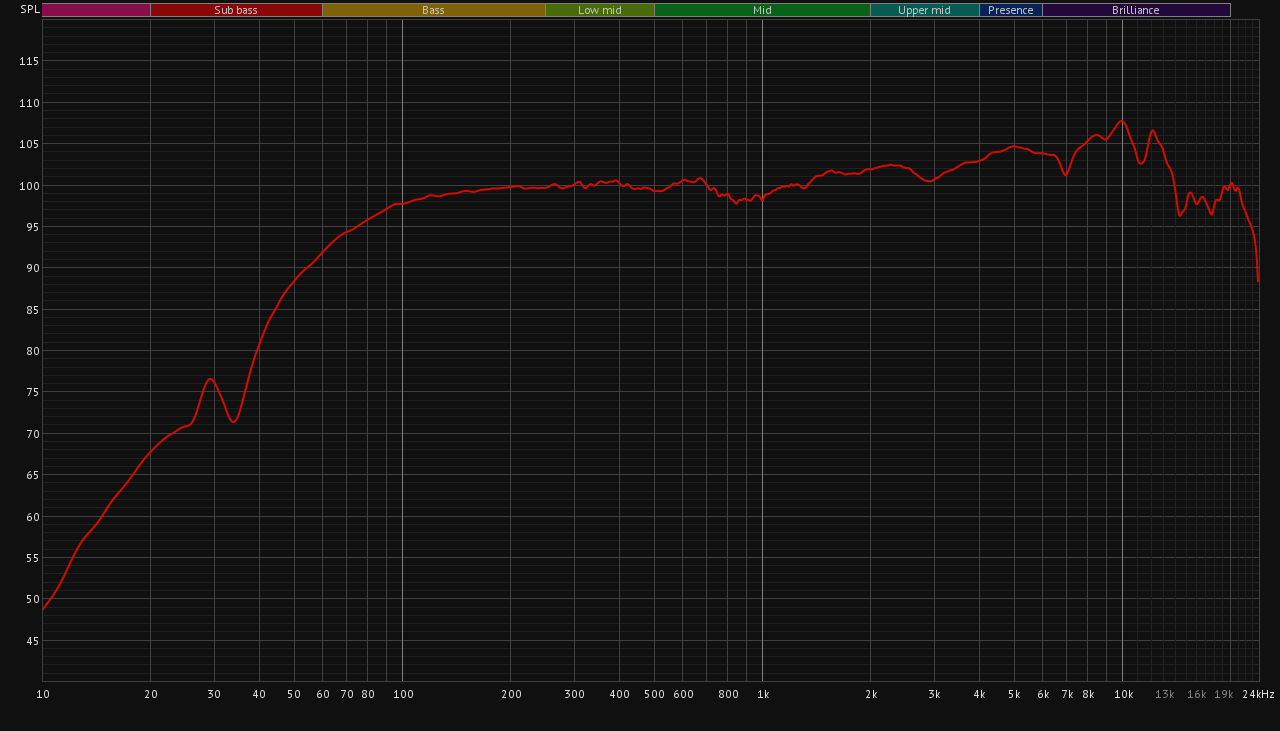Click the 5k frequency axis label

coord(1014,694)
